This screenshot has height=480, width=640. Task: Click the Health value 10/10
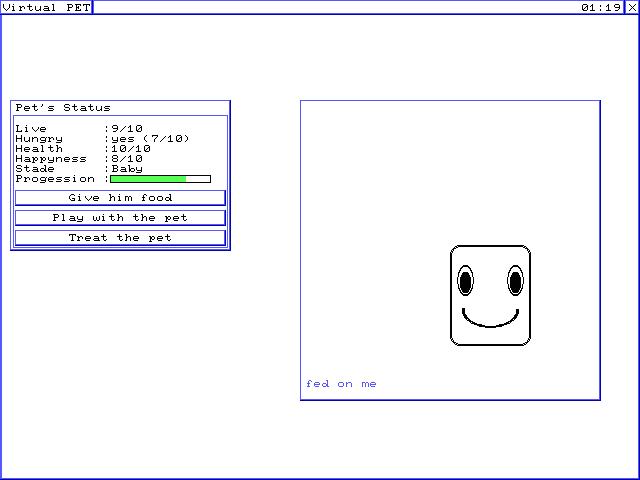[x=131, y=149]
